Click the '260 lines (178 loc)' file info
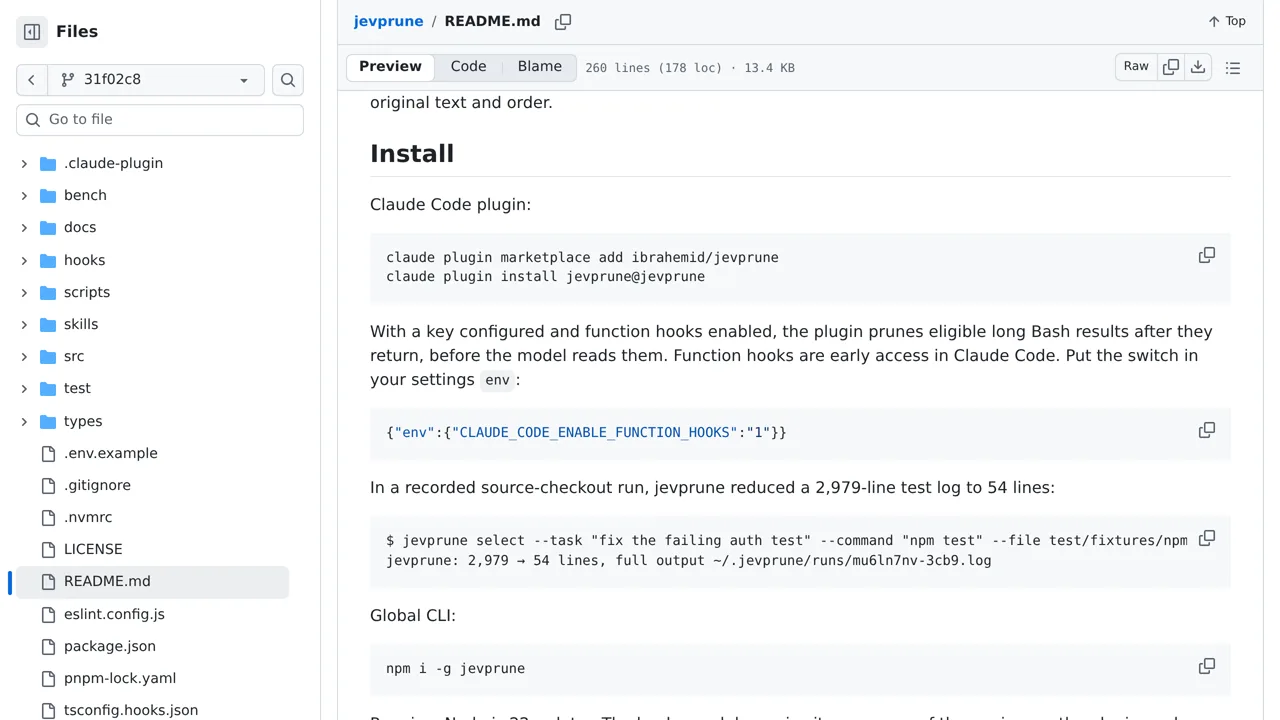This screenshot has height=720, width=1280. click(x=653, y=68)
